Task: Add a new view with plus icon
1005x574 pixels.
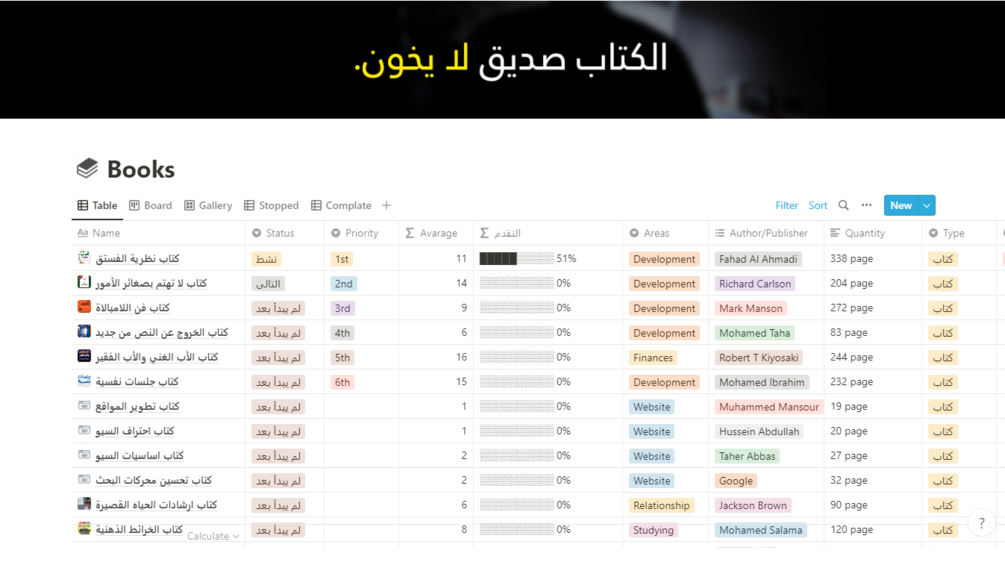Action: click(x=386, y=205)
